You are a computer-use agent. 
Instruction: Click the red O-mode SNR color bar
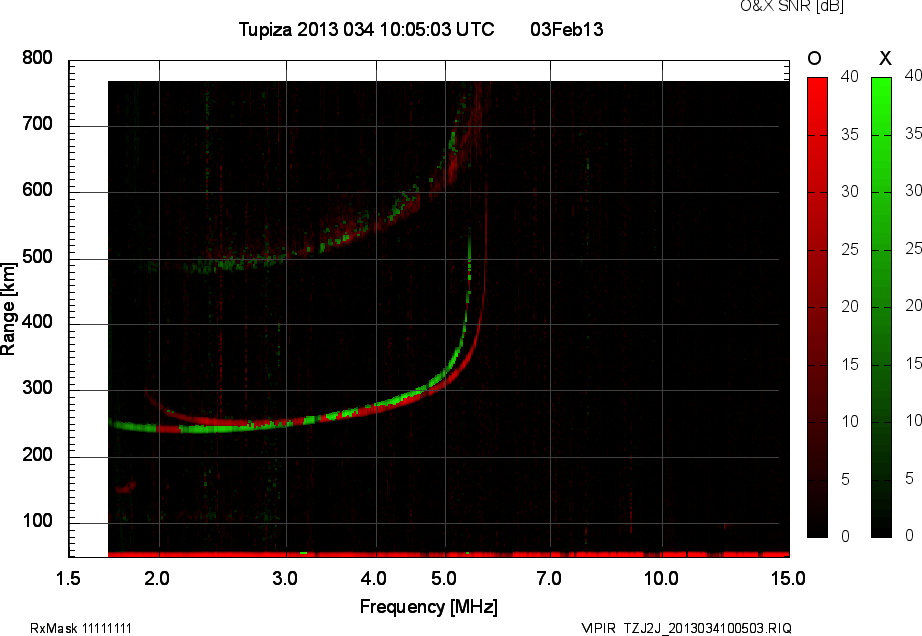pyautogui.click(x=817, y=306)
